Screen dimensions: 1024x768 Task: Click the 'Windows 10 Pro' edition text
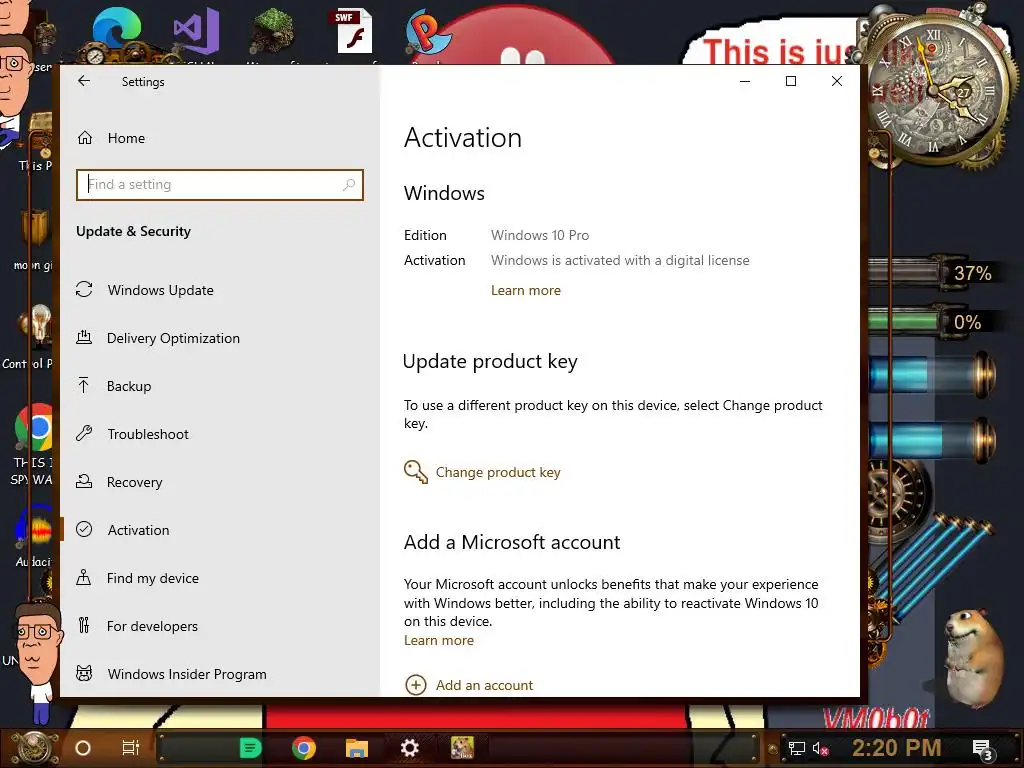click(540, 235)
